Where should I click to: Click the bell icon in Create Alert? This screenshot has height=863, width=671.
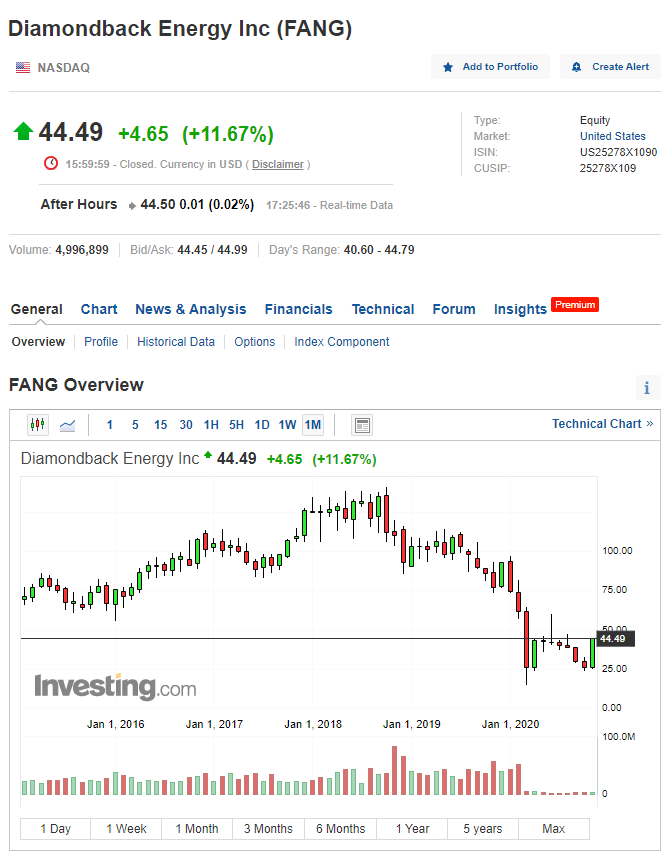pos(576,67)
